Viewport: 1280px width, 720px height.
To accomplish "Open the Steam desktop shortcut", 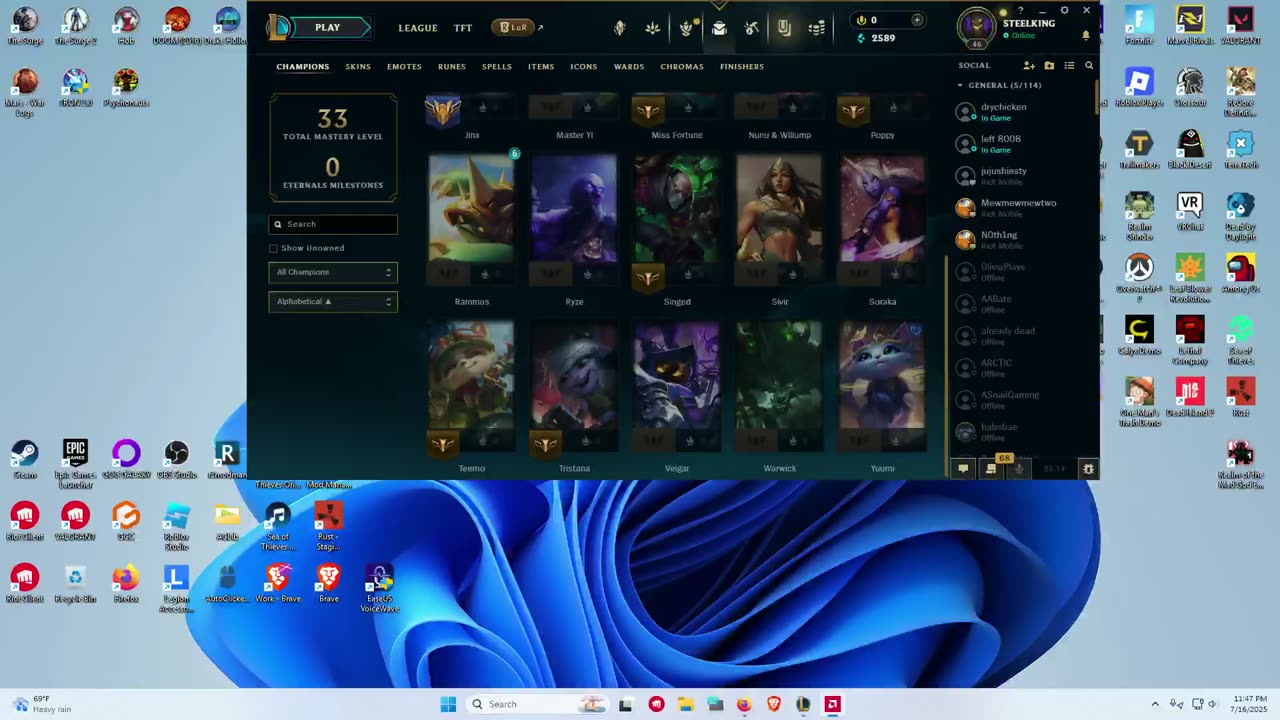I will tap(24, 458).
